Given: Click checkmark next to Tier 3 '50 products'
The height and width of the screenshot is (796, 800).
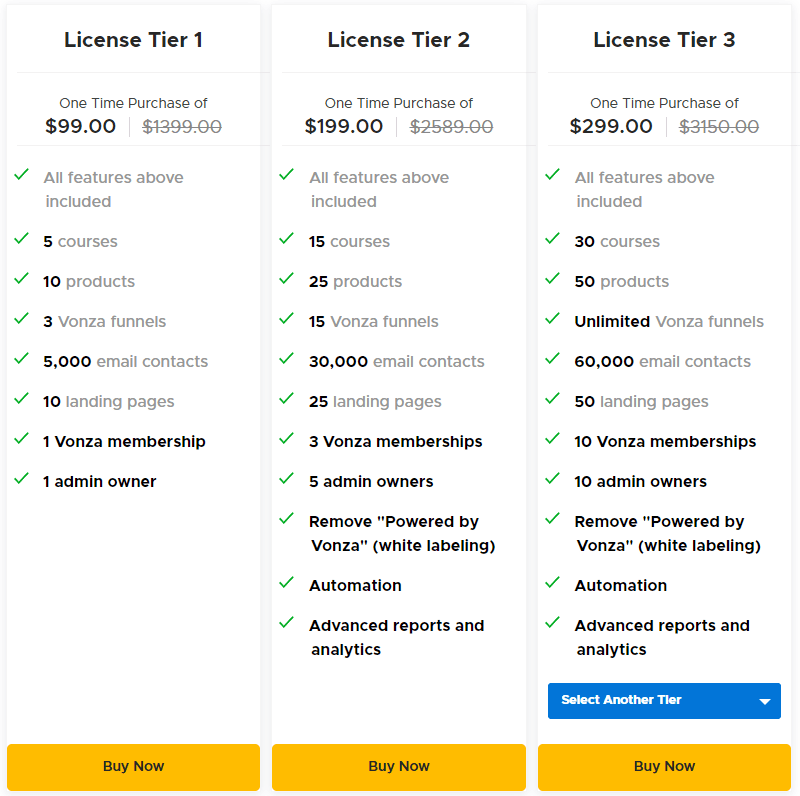Looking at the screenshot, I should point(552,279).
